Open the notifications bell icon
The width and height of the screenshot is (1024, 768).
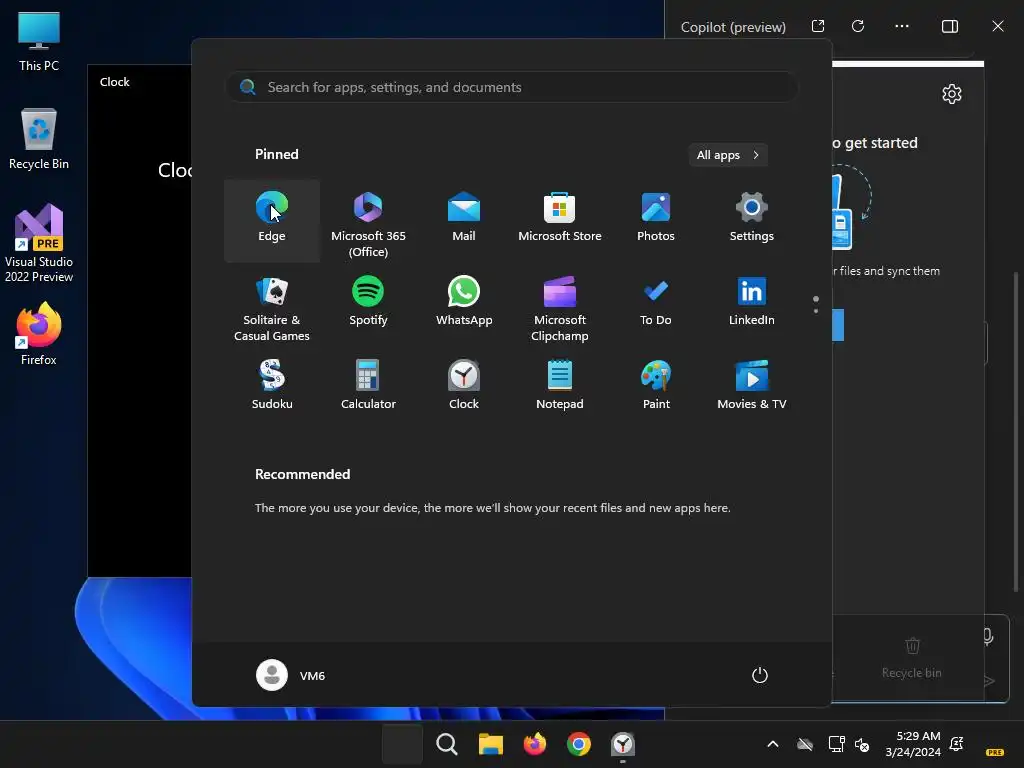click(957, 744)
